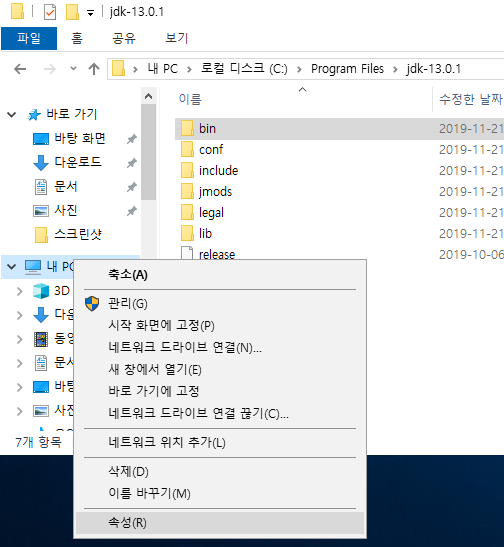
Task: Choose 시작 화면에 고정(P) in context menu
Action: 220,325
